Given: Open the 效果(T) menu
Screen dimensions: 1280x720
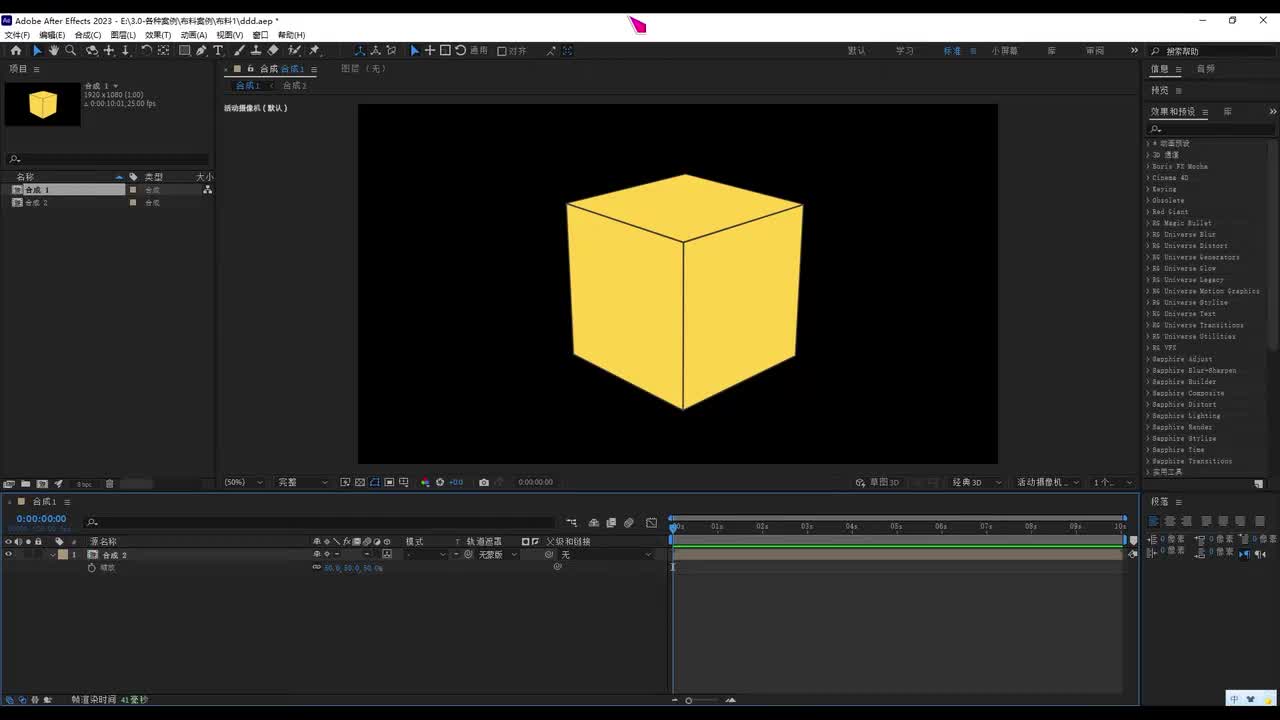Looking at the screenshot, I should (158, 35).
